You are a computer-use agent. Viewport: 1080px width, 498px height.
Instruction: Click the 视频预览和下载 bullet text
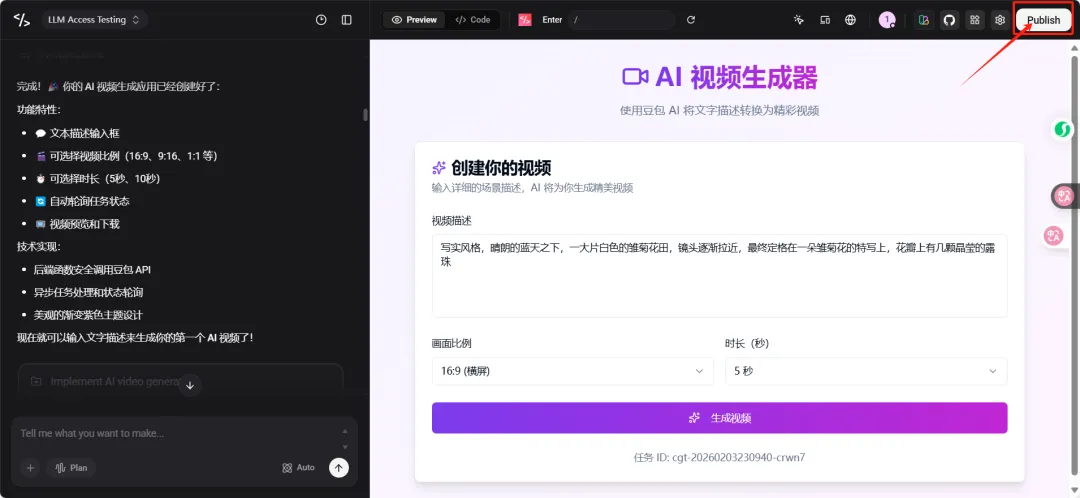85,224
